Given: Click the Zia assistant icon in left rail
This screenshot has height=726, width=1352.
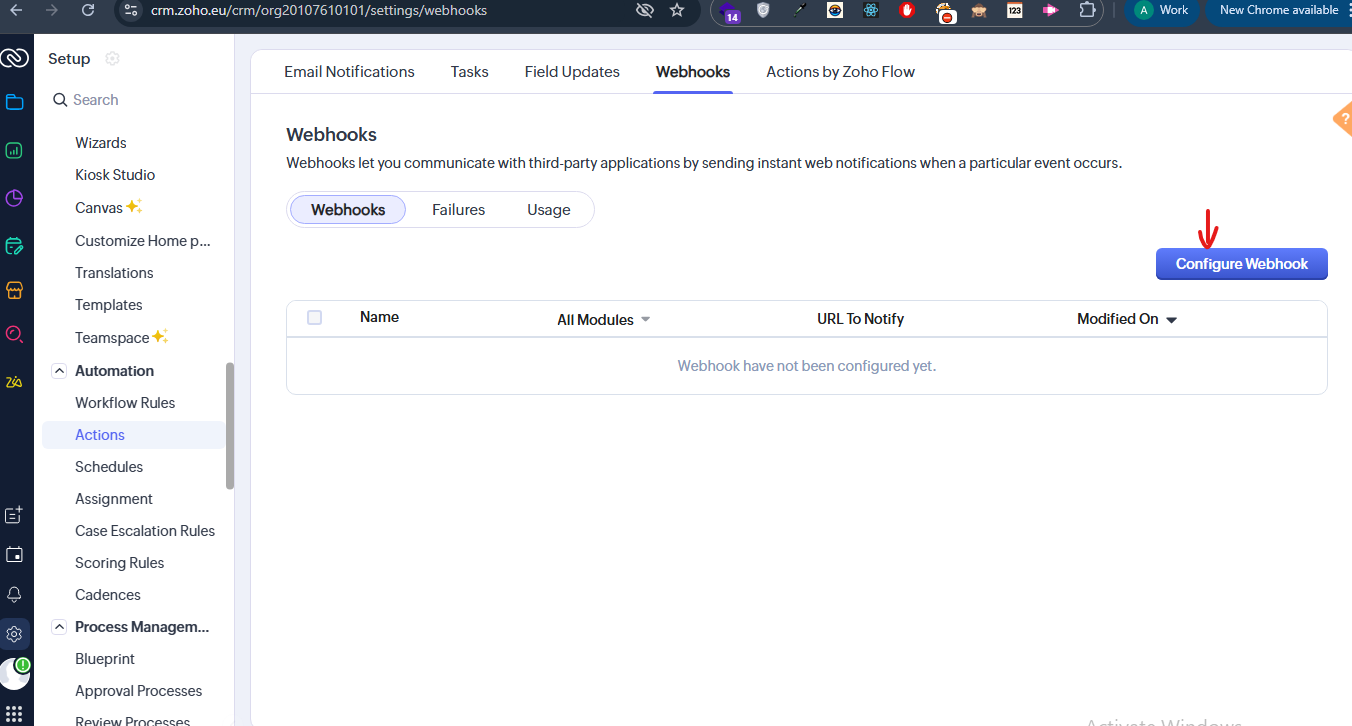Looking at the screenshot, I should click(x=15, y=382).
